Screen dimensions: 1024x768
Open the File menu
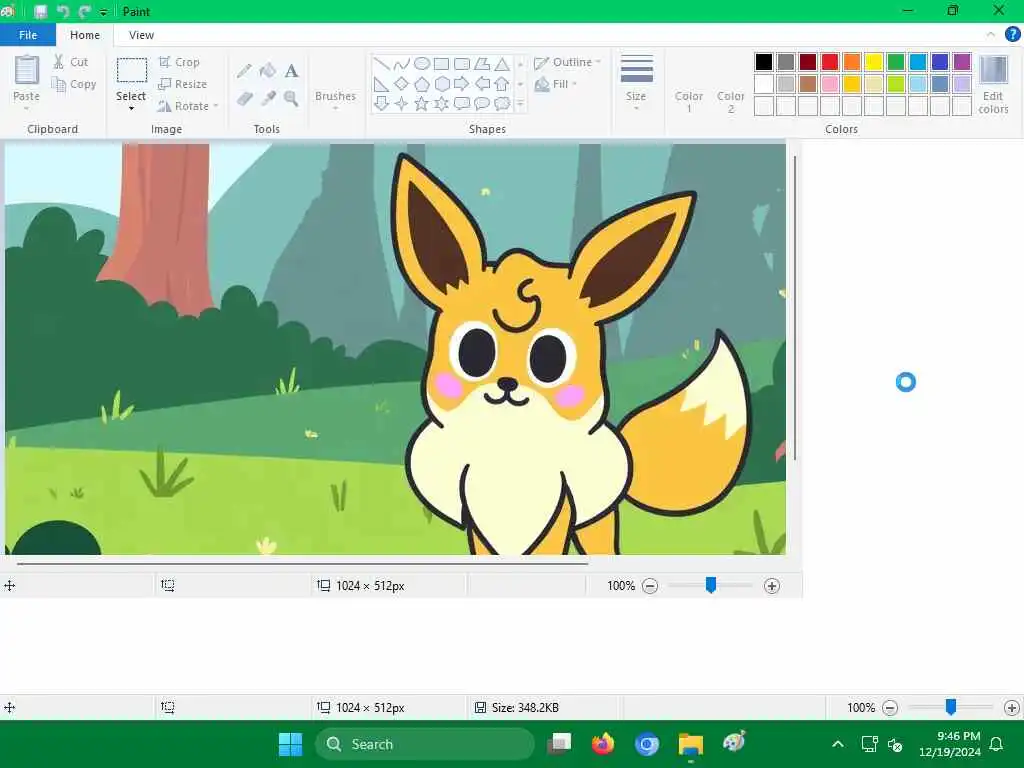pyautogui.click(x=28, y=35)
